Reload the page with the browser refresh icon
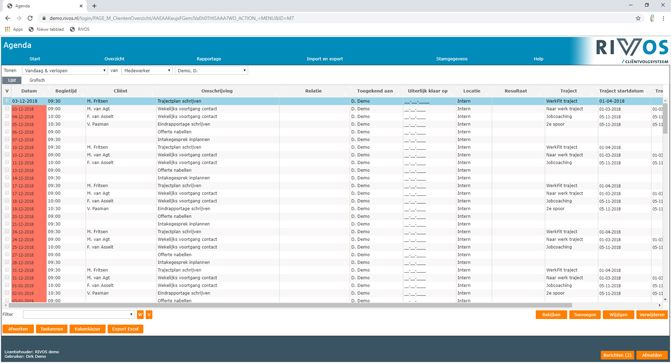This screenshot has width=671, height=363. [x=30, y=18]
